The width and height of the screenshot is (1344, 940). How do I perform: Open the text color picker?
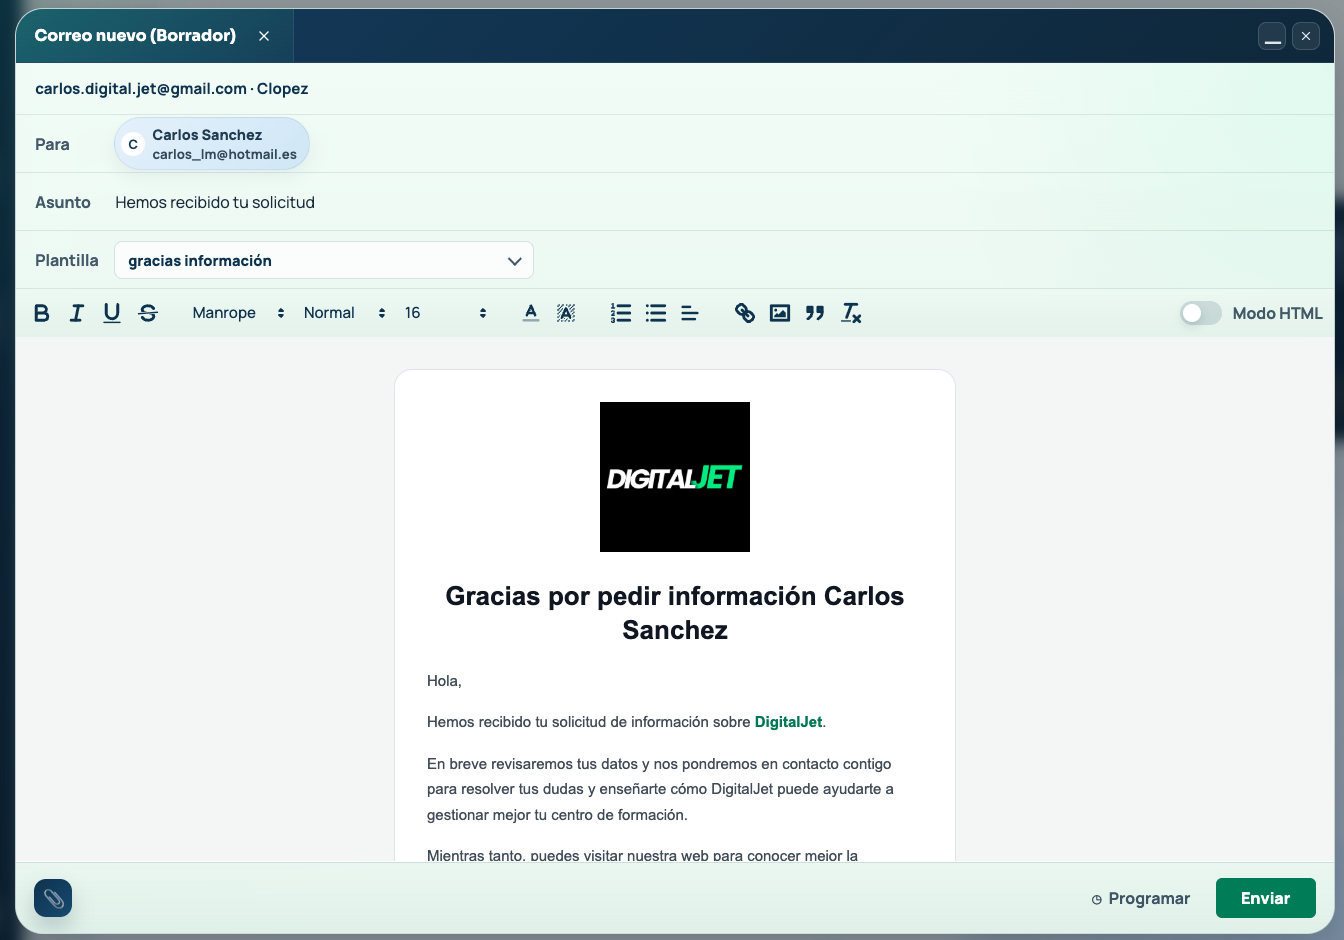[x=531, y=313]
